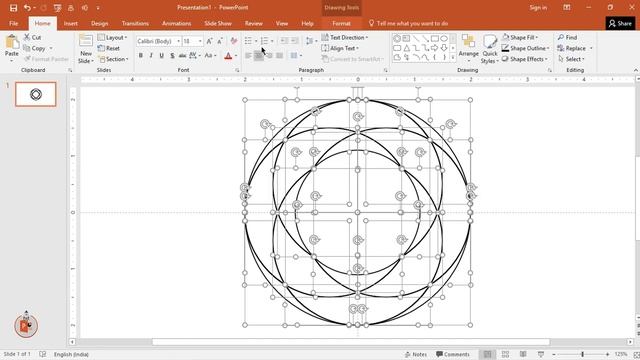Click the Undo arrow icon
This screenshot has height=360, width=640.
27,8
